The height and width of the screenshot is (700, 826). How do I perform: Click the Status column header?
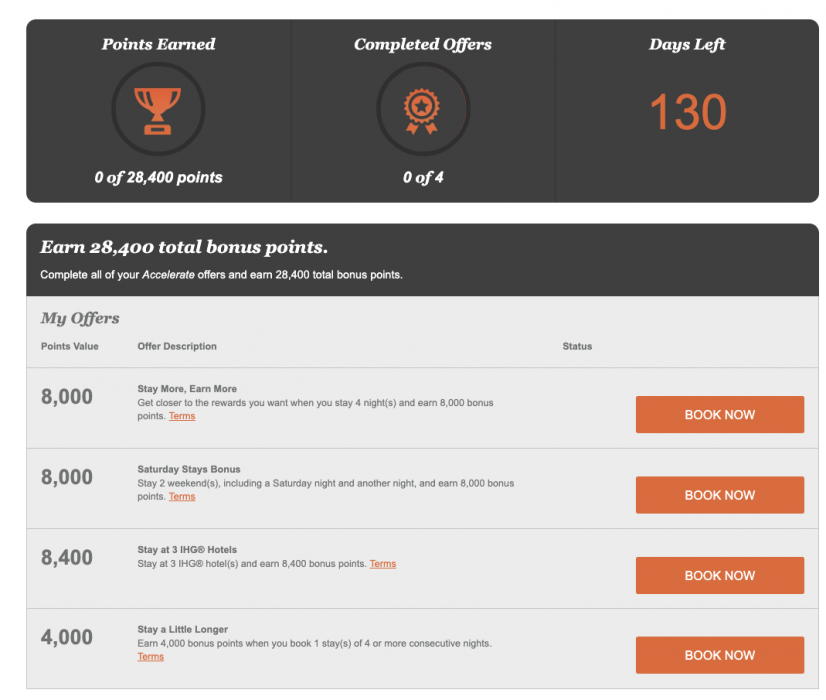577,346
